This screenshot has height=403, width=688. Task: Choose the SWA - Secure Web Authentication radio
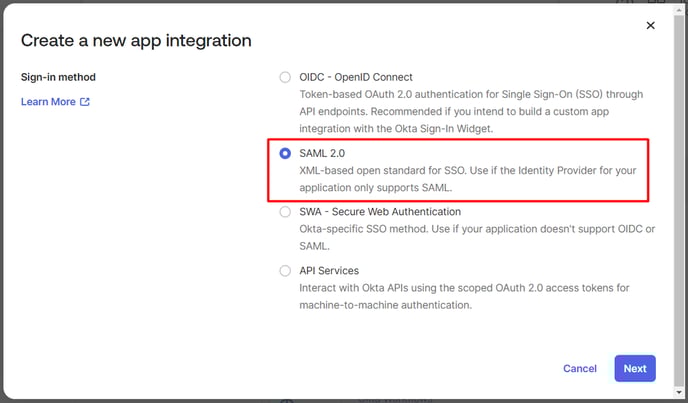pos(285,212)
